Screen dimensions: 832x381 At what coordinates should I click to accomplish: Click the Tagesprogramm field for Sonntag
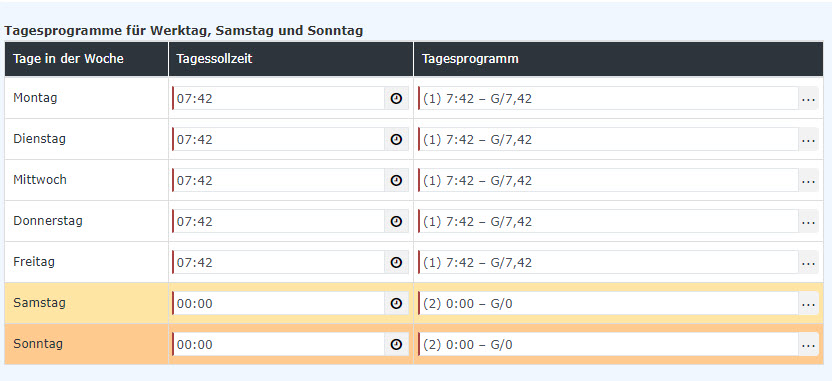[x=608, y=344]
